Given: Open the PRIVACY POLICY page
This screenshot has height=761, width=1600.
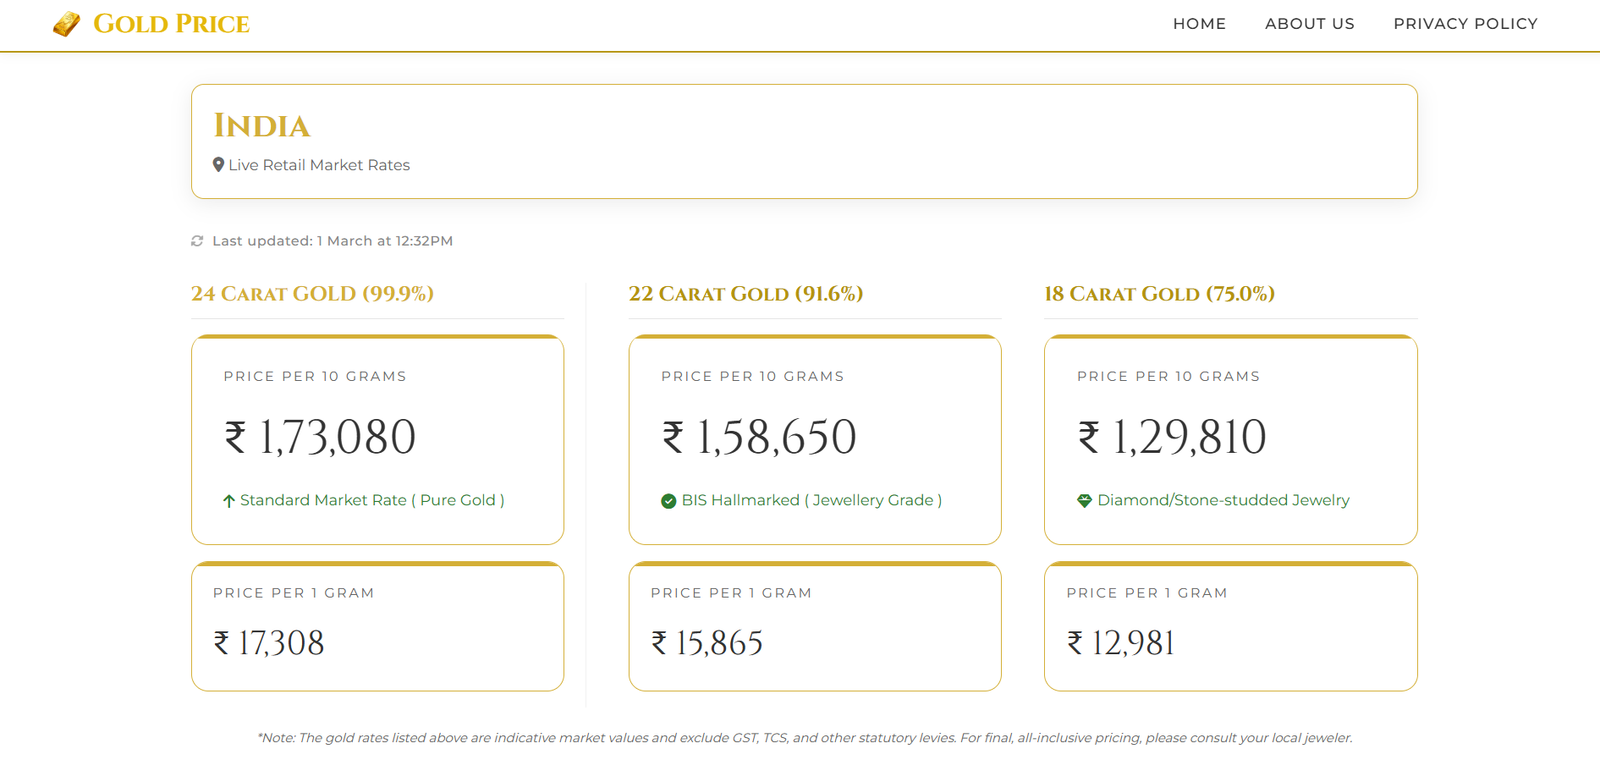Looking at the screenshot, I should [x=1466, y=23].
